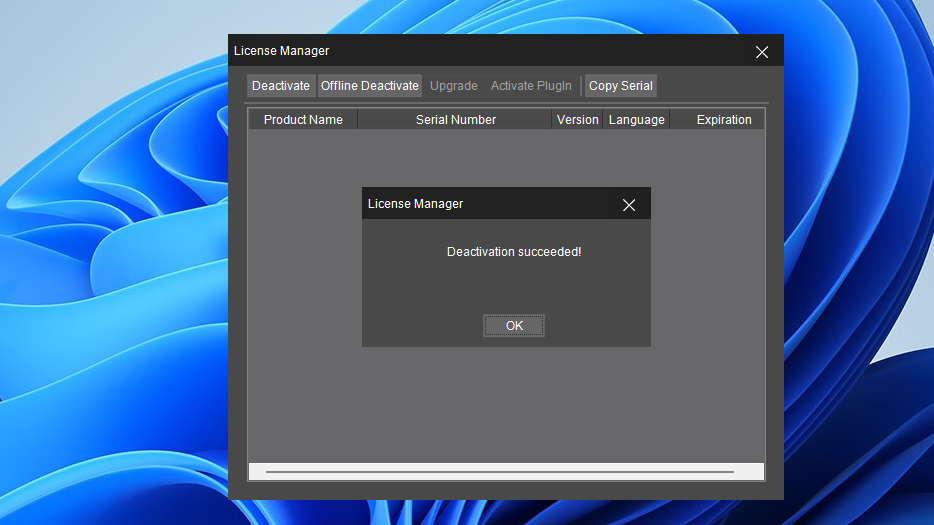Choose the Activate PlugIn toolbar item
Image resolution: width=934 pixels, height=525 pixels.
click(531, 86)
